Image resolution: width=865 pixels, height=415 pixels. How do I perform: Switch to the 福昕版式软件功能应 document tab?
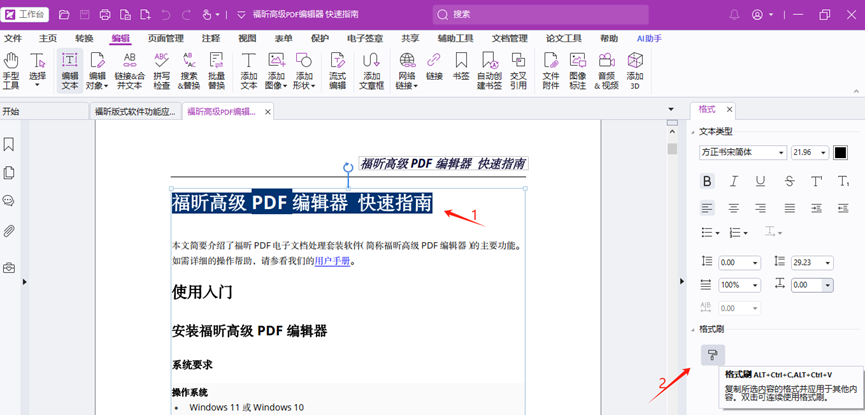[133, 112]
